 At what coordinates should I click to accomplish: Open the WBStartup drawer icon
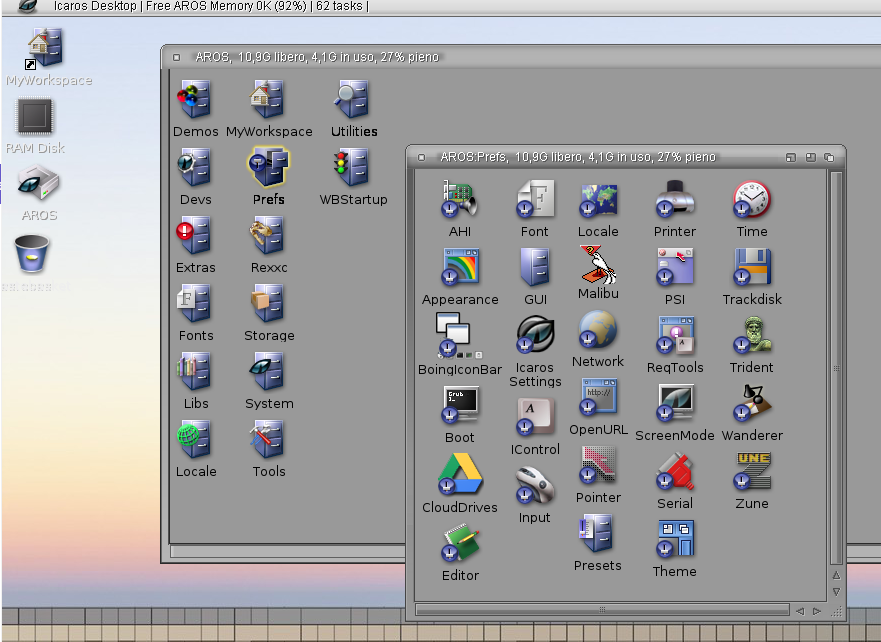tap(352, 167)
